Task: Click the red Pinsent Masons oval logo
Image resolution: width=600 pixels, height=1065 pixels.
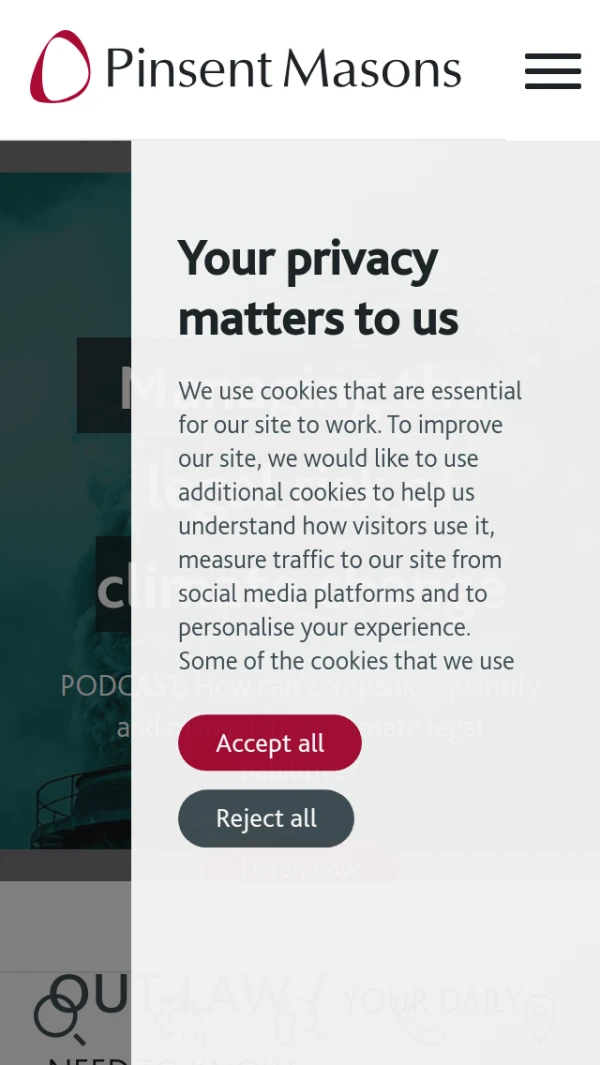Action: (60, 67)
